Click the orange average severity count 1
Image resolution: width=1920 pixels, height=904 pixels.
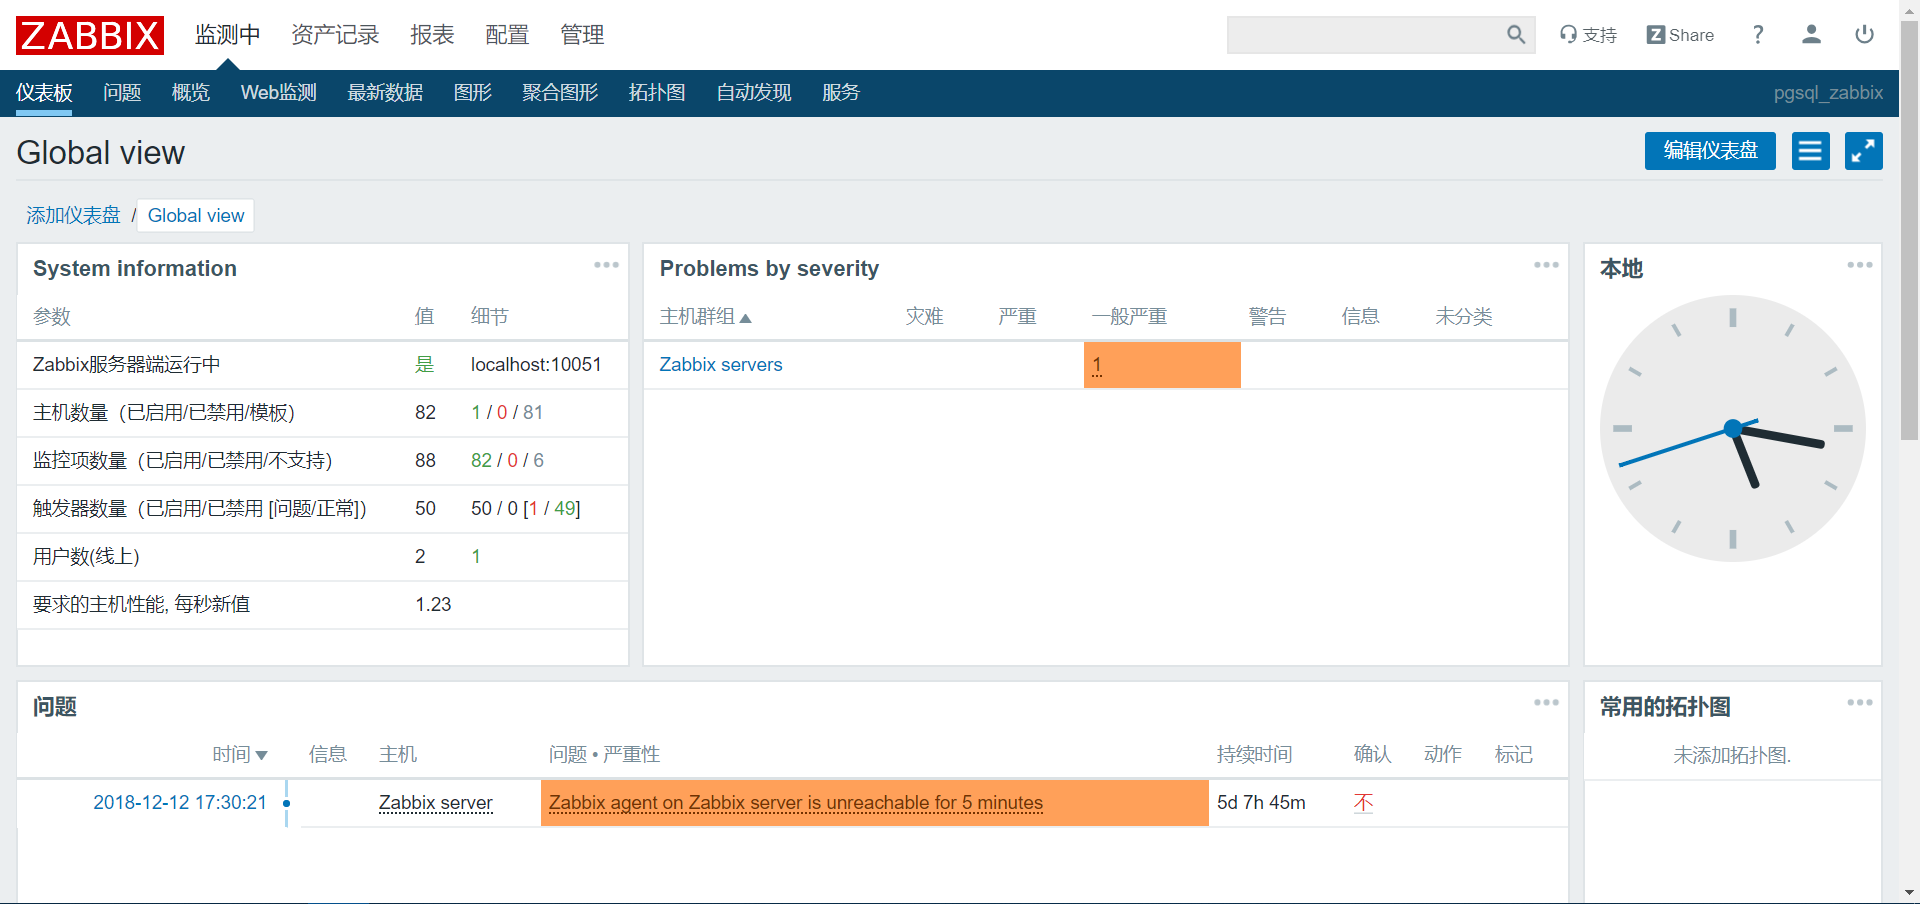1097,365
